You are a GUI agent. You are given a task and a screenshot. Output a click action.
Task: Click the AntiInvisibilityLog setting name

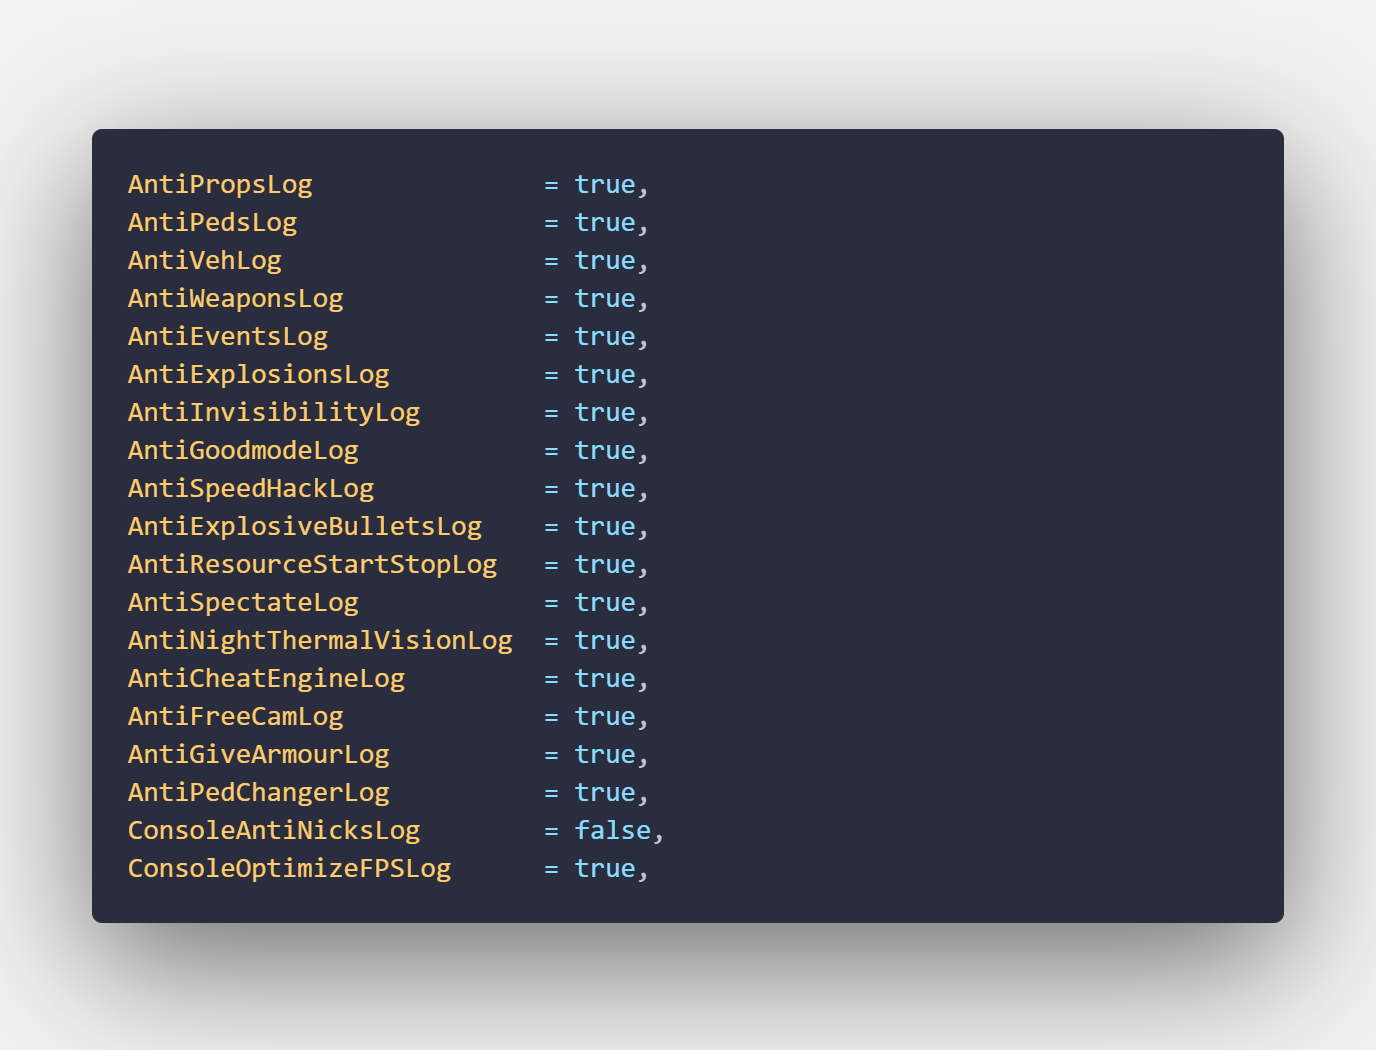[274, 413]
